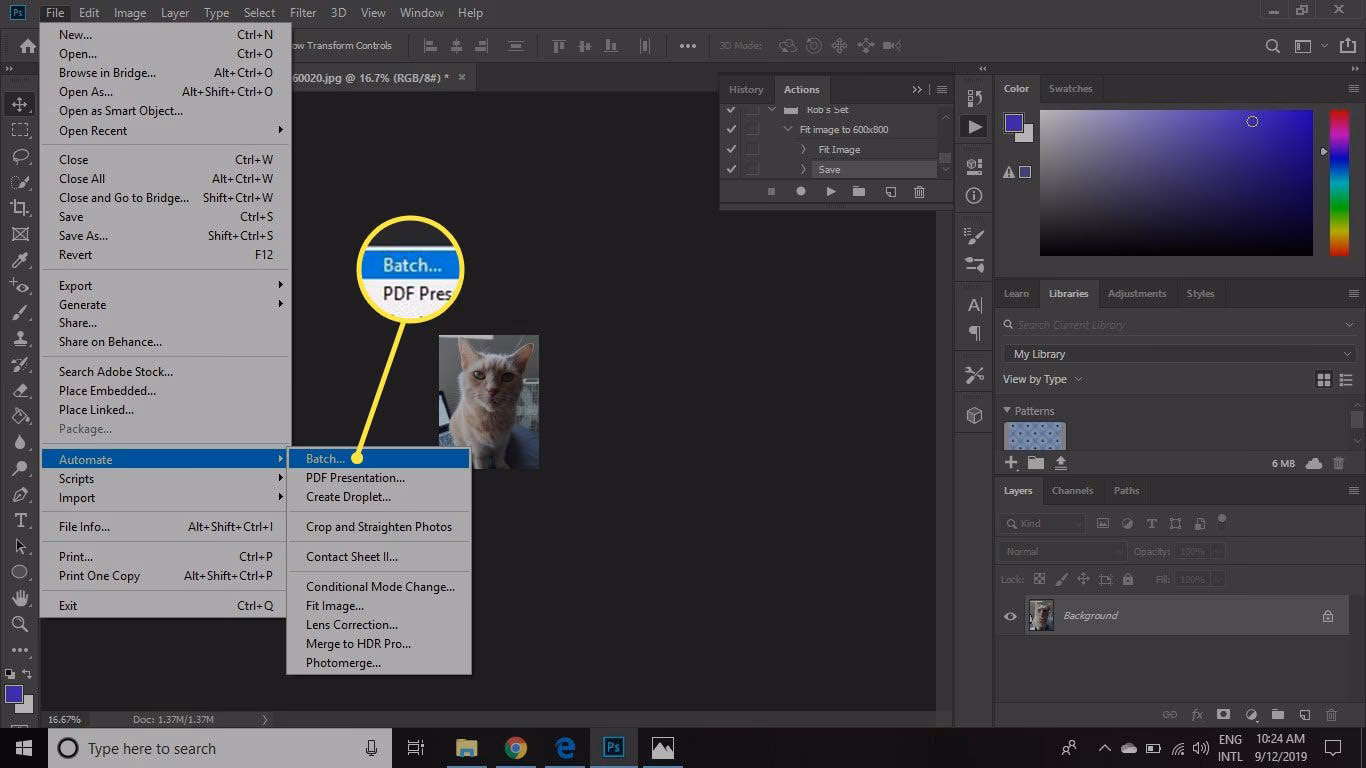Click the Create new layer icon
1366x768 pixels.
click(x=1305, y=715)
